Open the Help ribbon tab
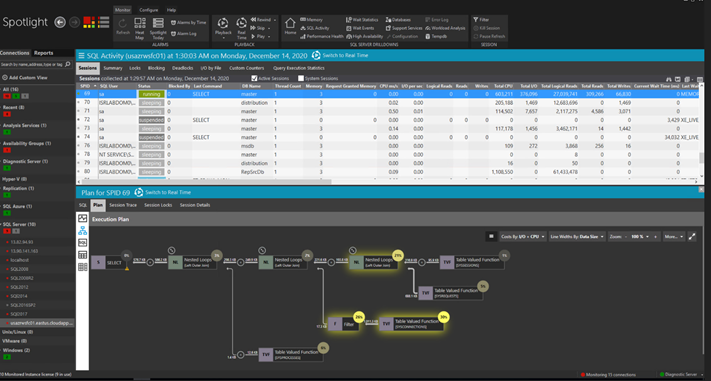This screenshot has width=711, height=381. coord(171,10)
